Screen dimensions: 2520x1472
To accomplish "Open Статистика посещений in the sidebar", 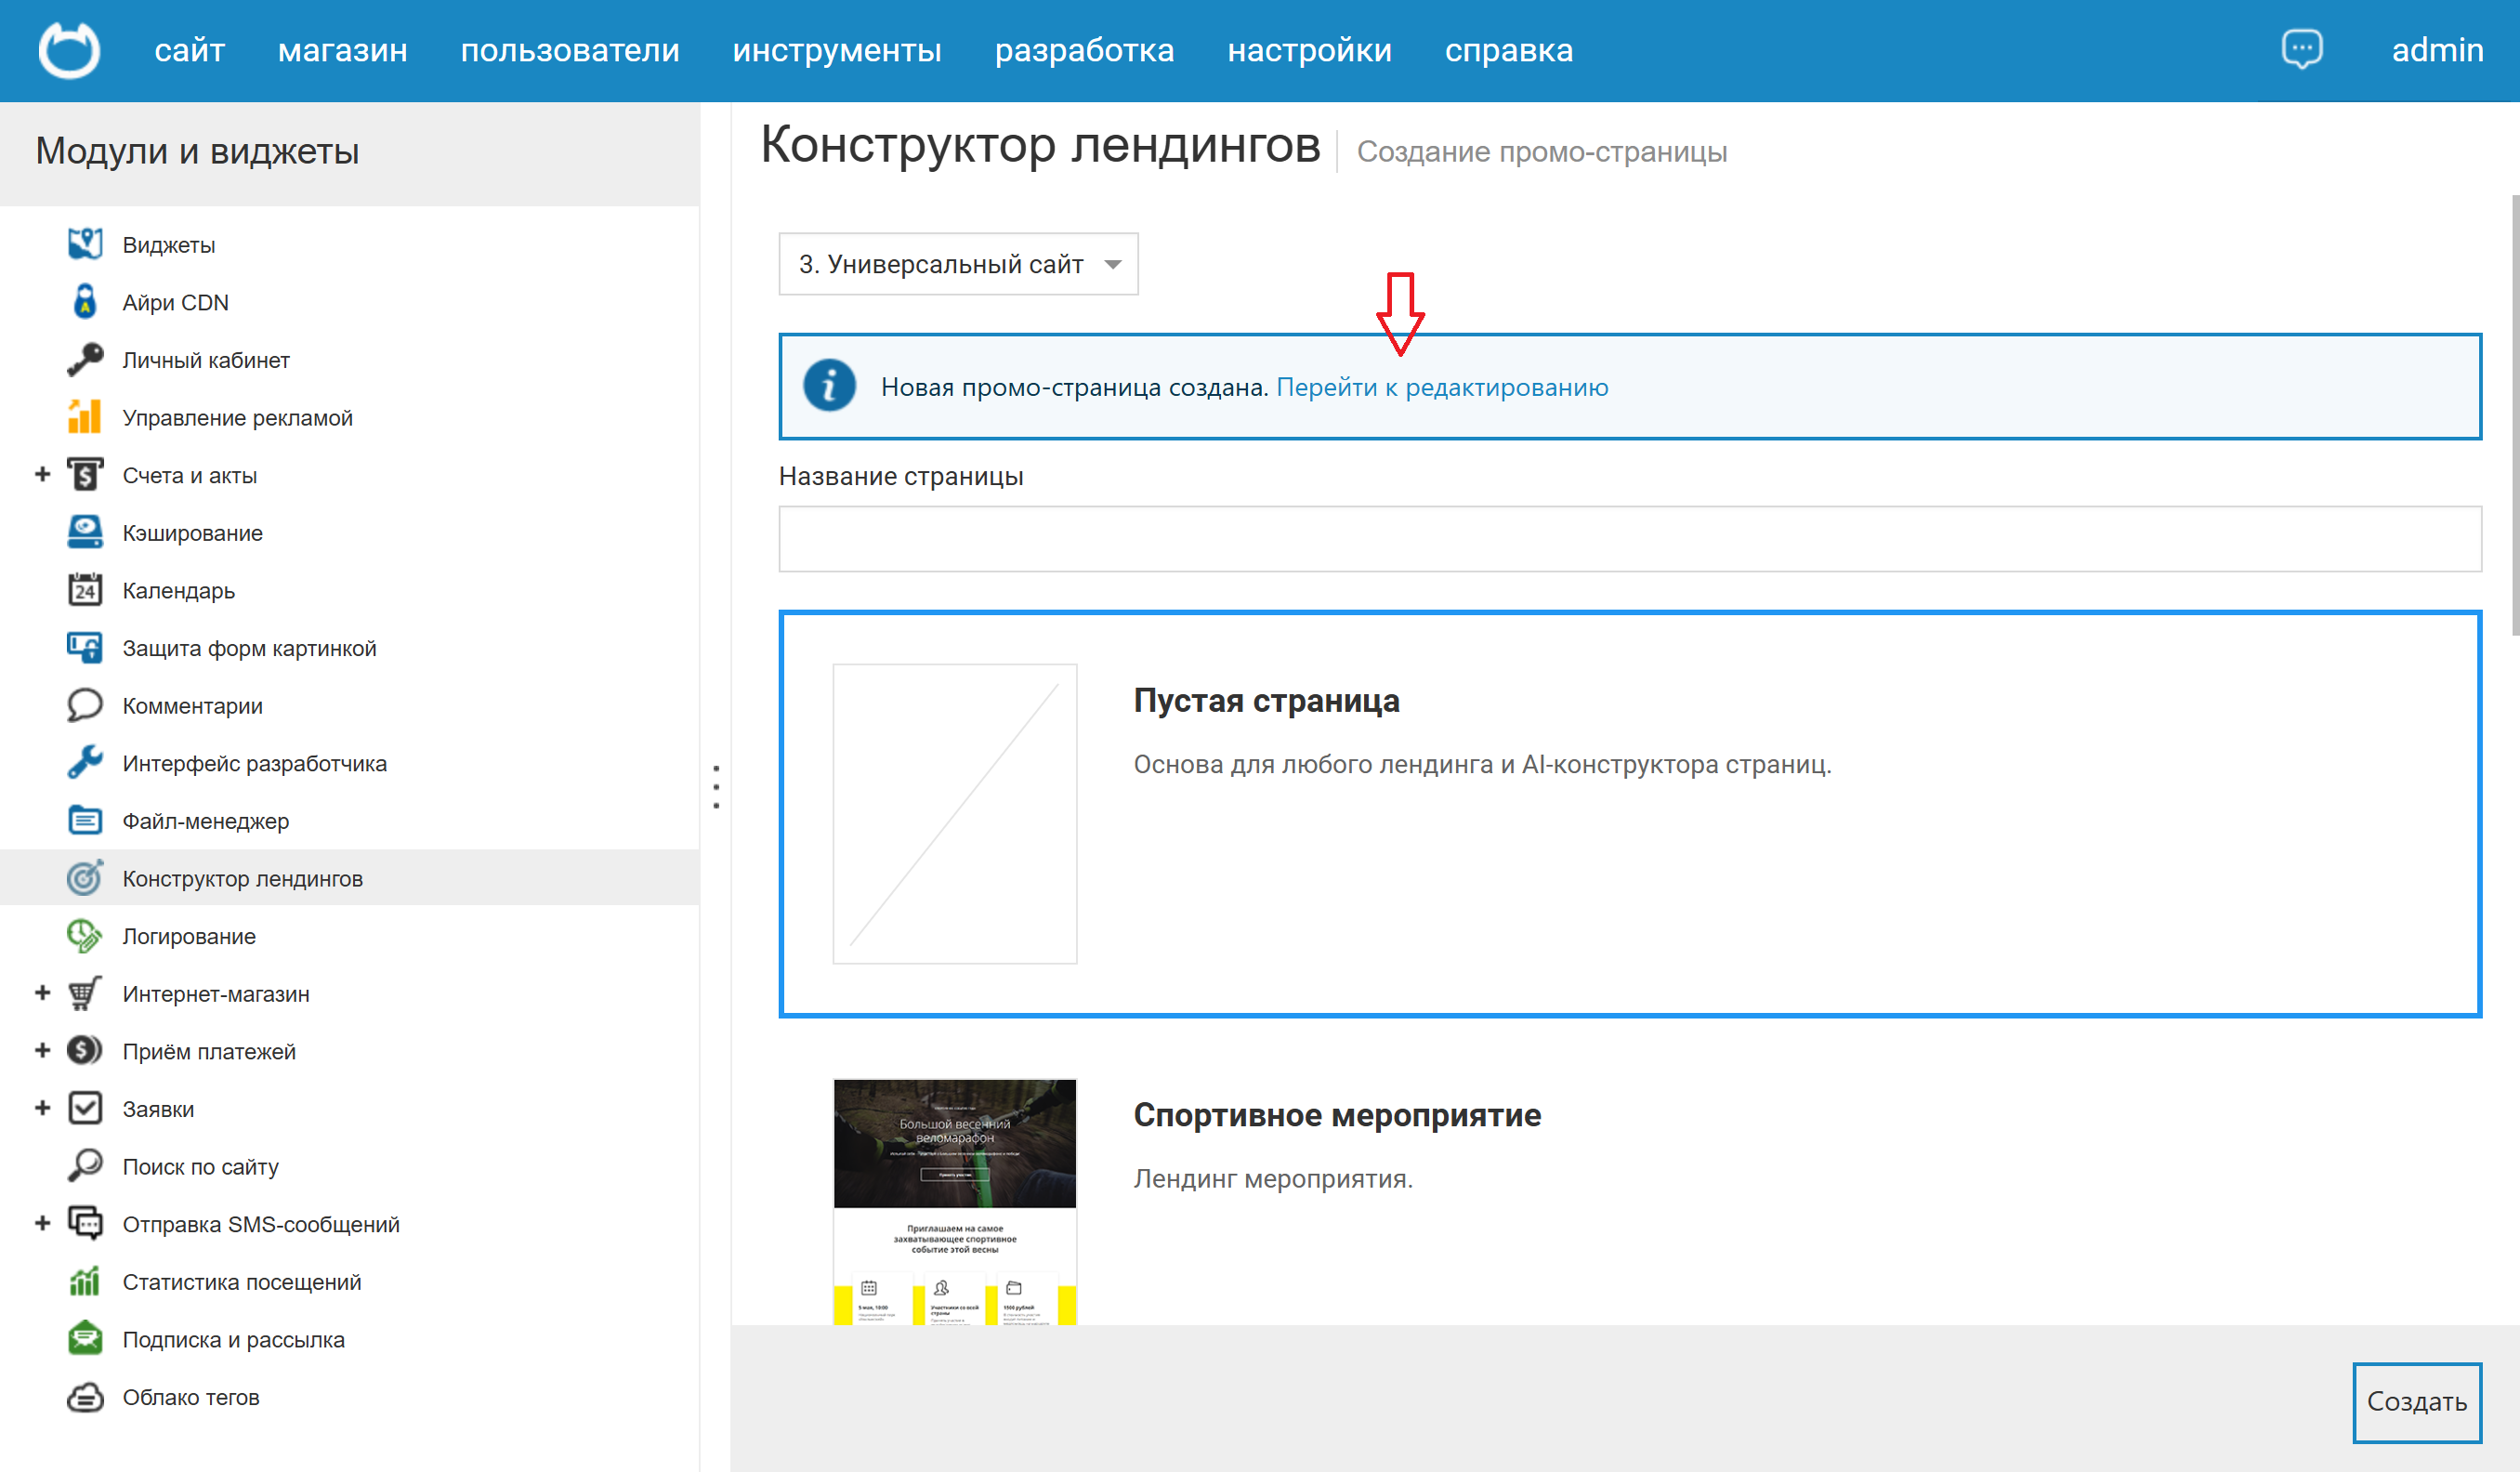I will (x=242, y=1282).
